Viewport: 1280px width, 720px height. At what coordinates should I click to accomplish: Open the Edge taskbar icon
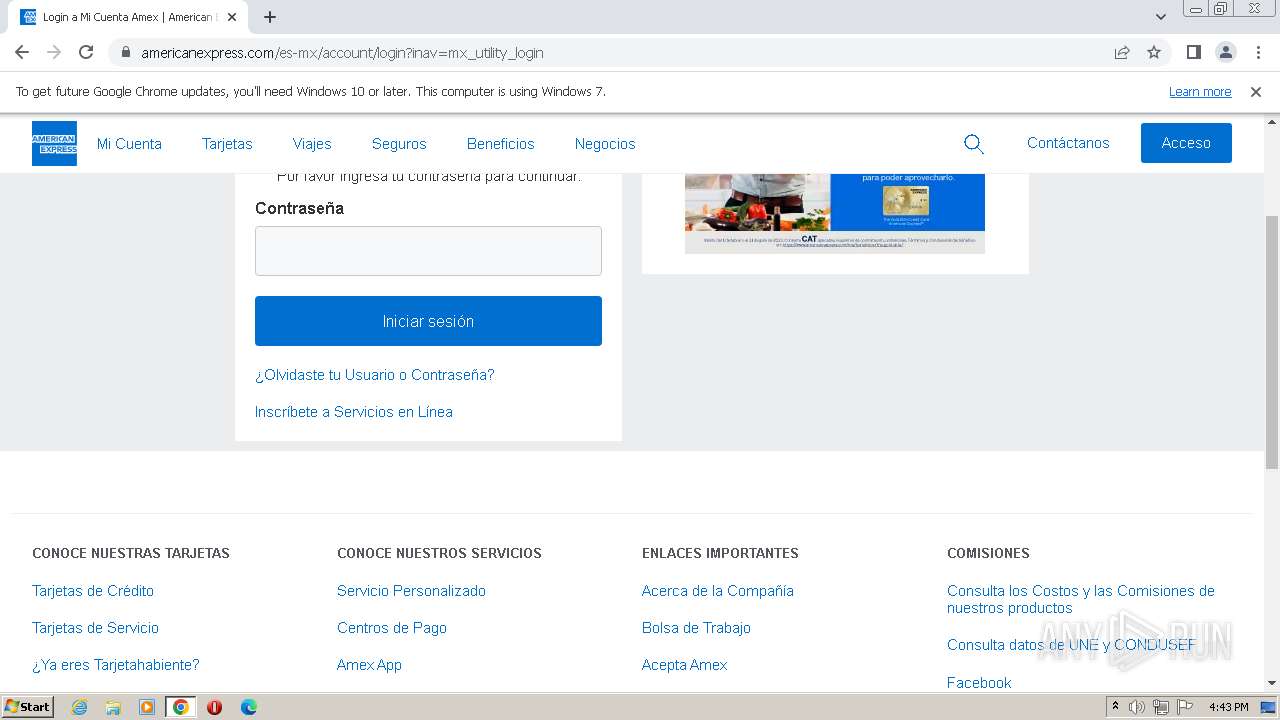pos(248,707)
